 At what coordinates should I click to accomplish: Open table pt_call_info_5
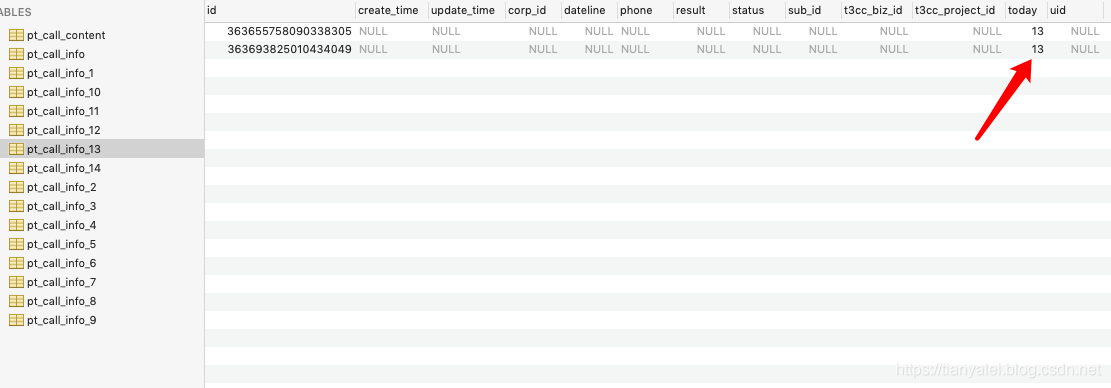coord(62,244)
